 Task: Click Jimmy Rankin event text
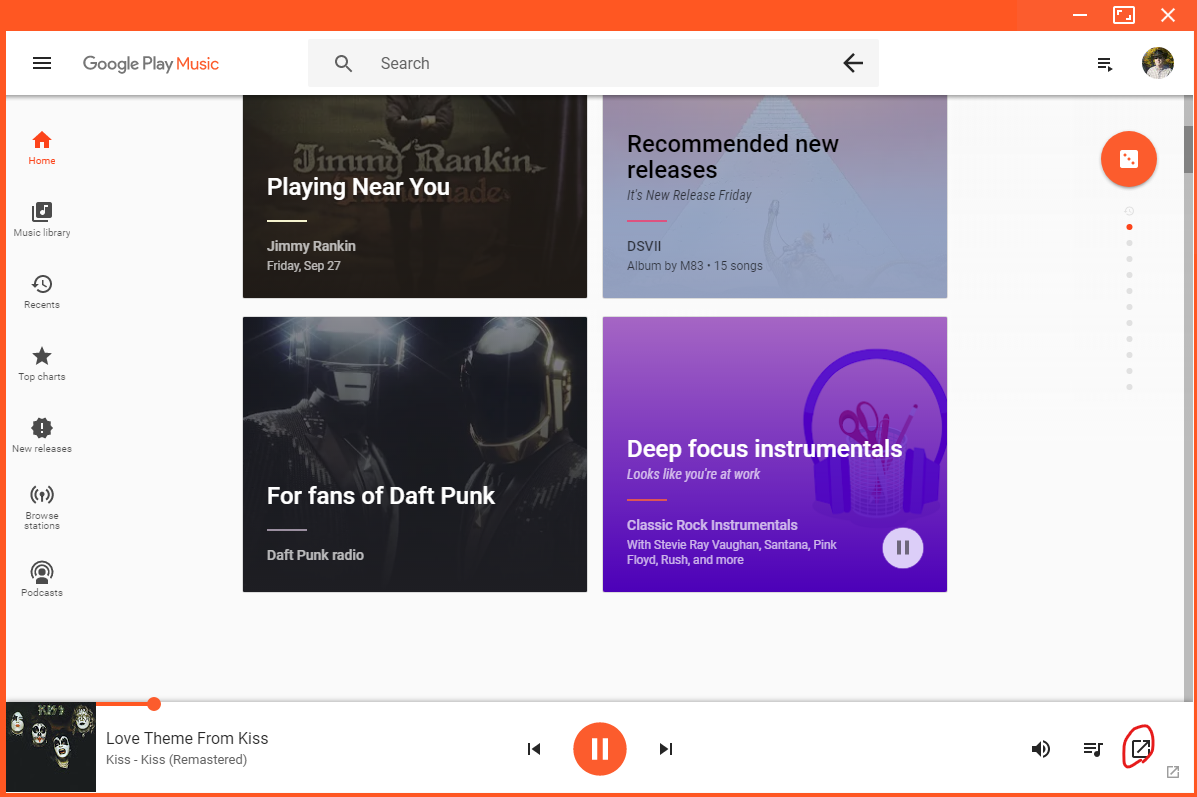[311, 246]
